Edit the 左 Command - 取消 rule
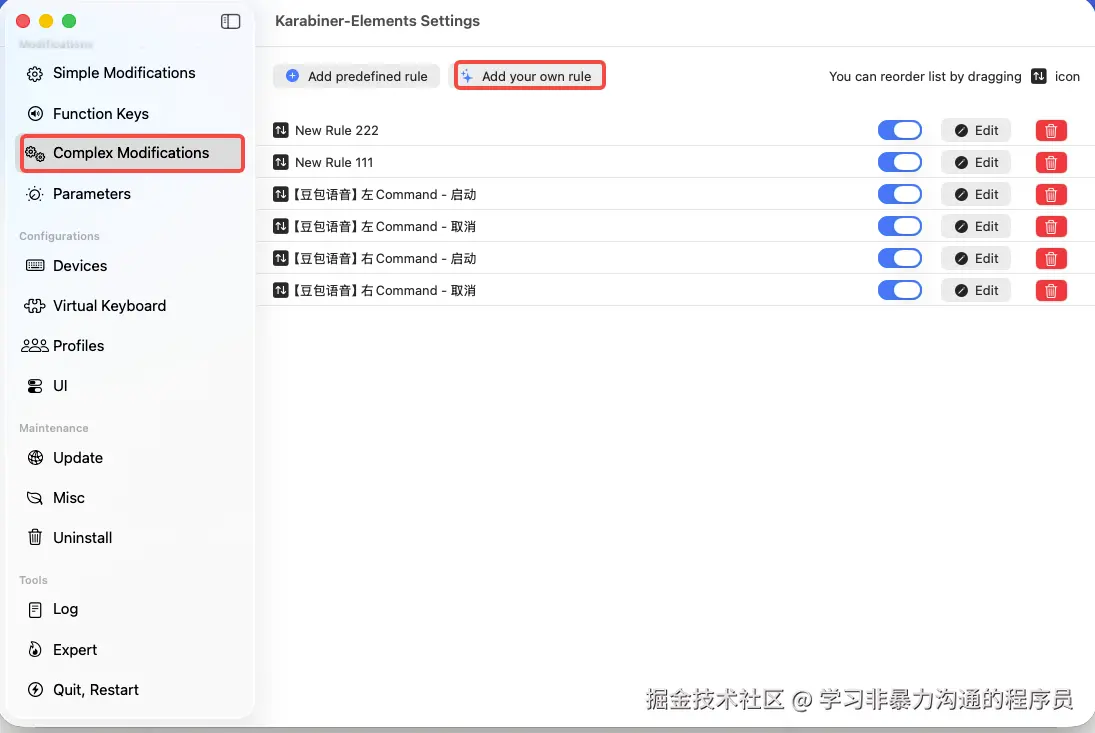The height and width of the screenshot is (733, 1095). 976,226
